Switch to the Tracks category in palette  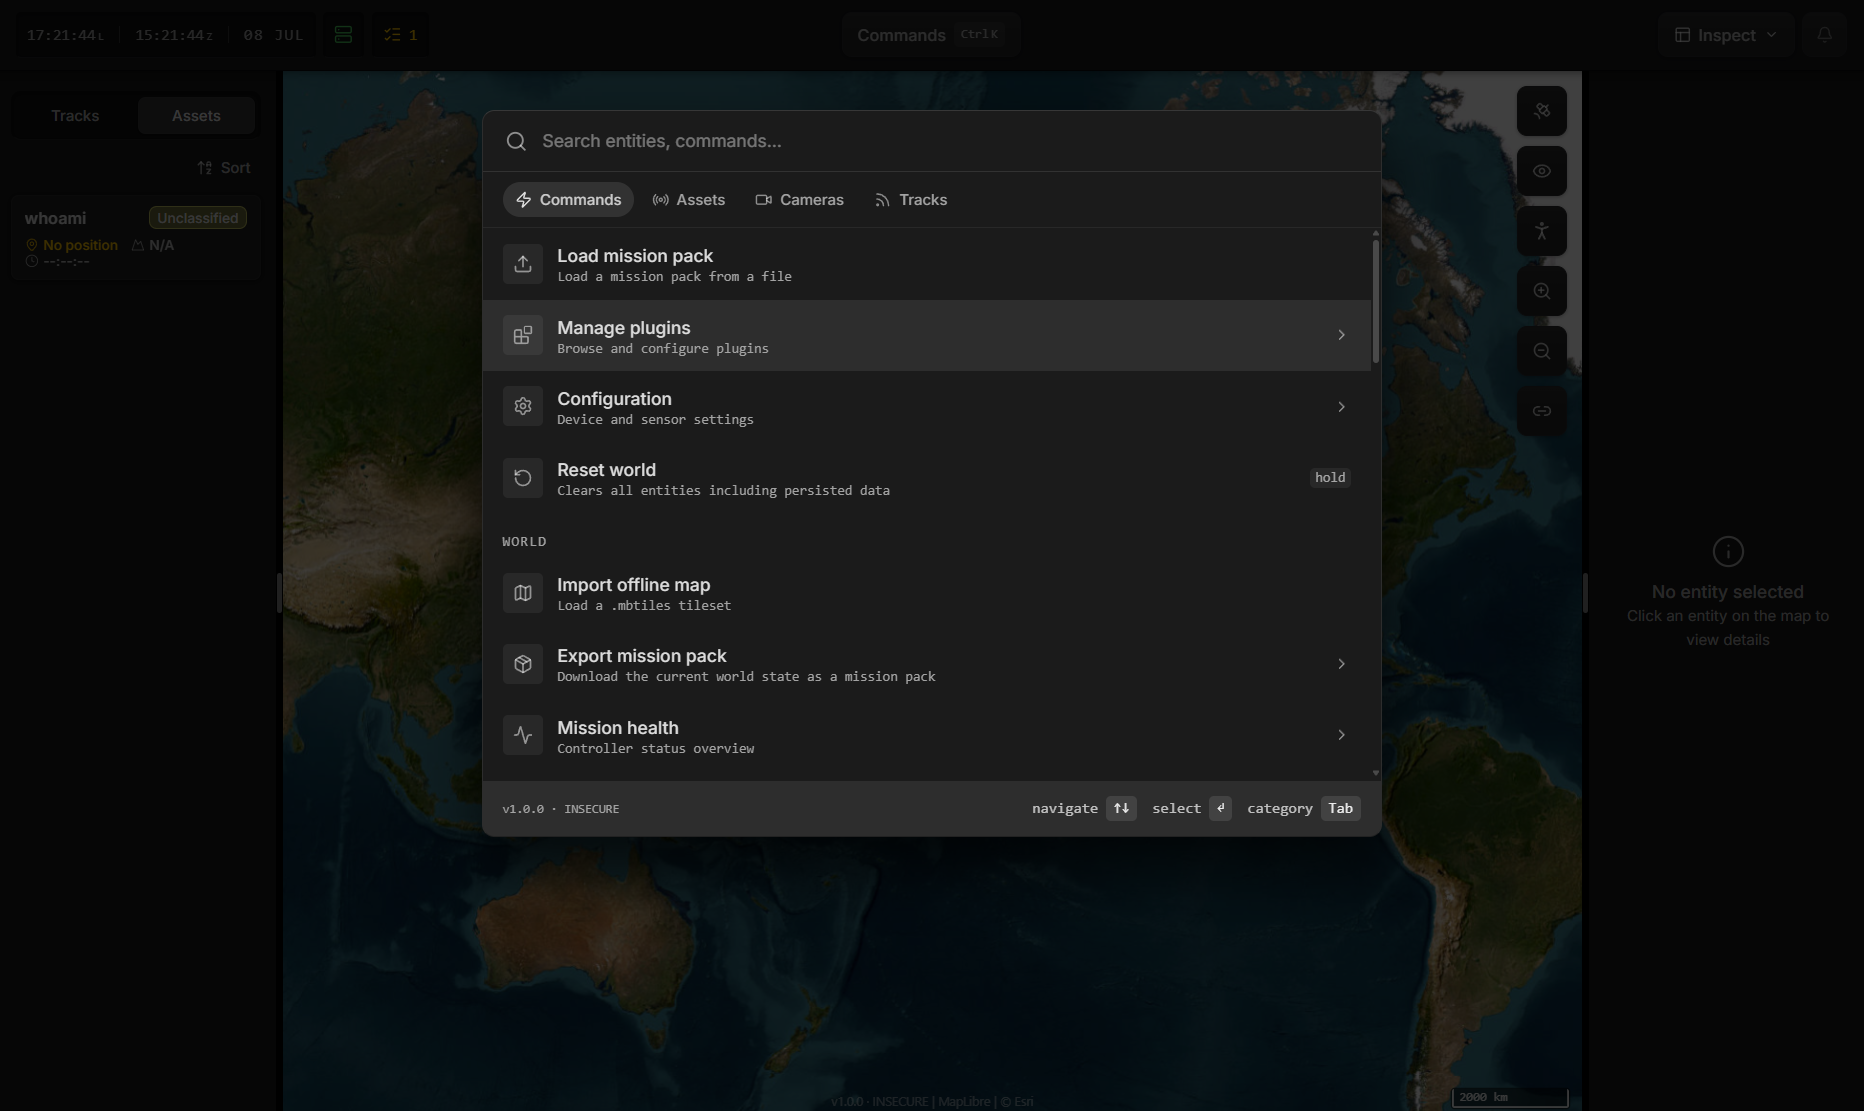tap(911, 200)
